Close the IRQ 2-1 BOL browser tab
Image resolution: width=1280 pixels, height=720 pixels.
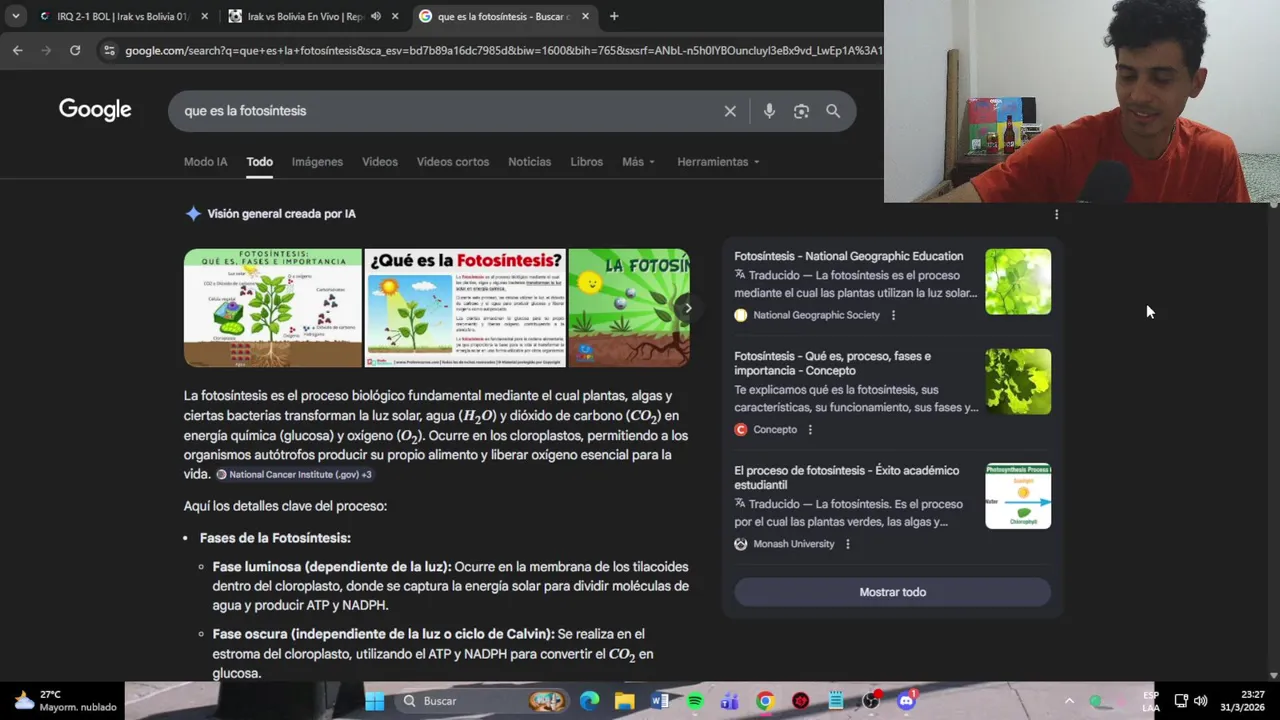point(205,16)
